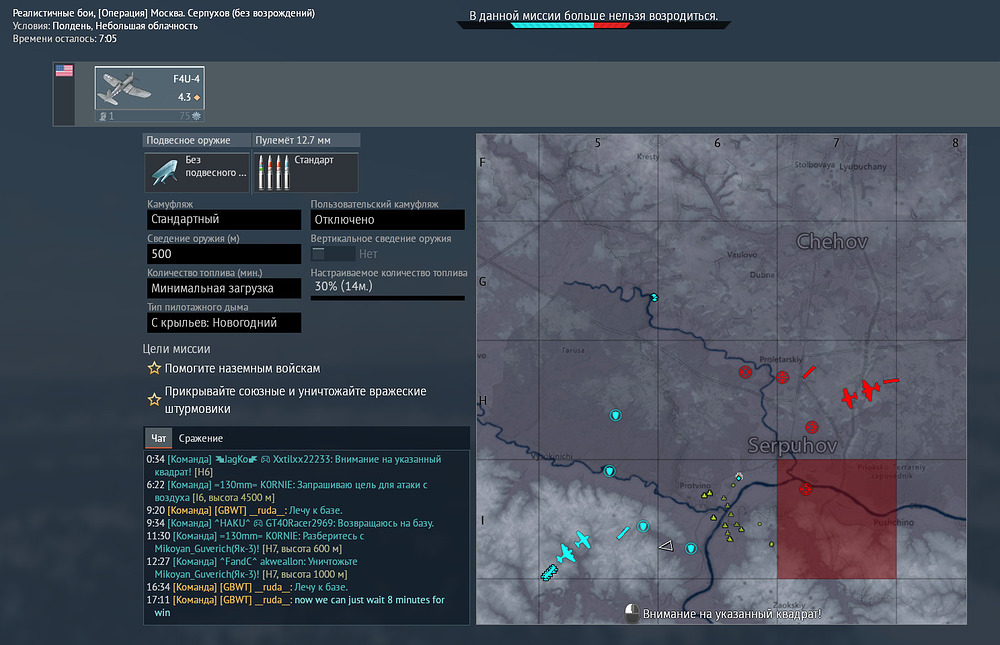Click the cyan allied airfield strip
1000x645 pixels.
coord(623,533)
